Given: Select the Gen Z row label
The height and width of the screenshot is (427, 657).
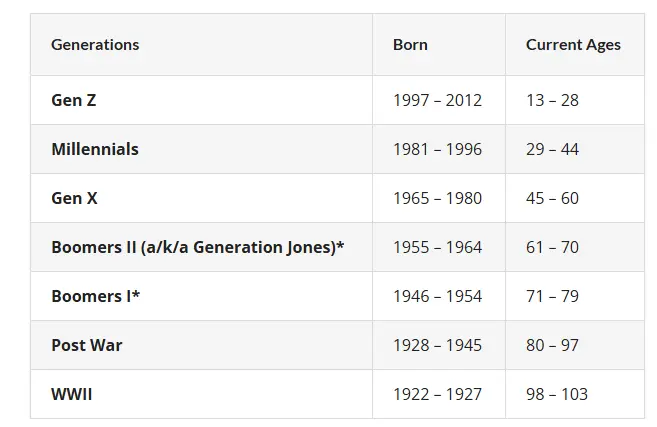Looking at the screenshot, I should [74, 100].
